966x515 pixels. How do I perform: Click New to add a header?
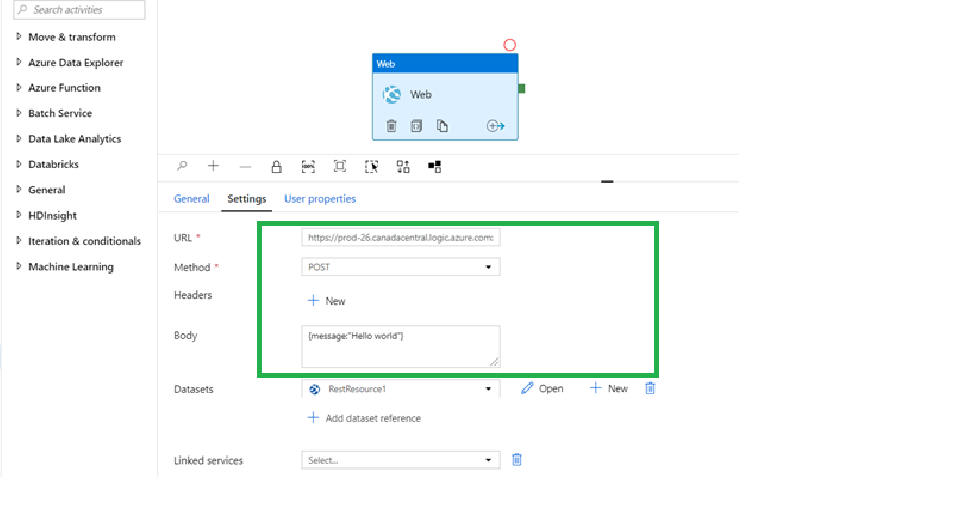pyautogui.click(x=327, y=301)
